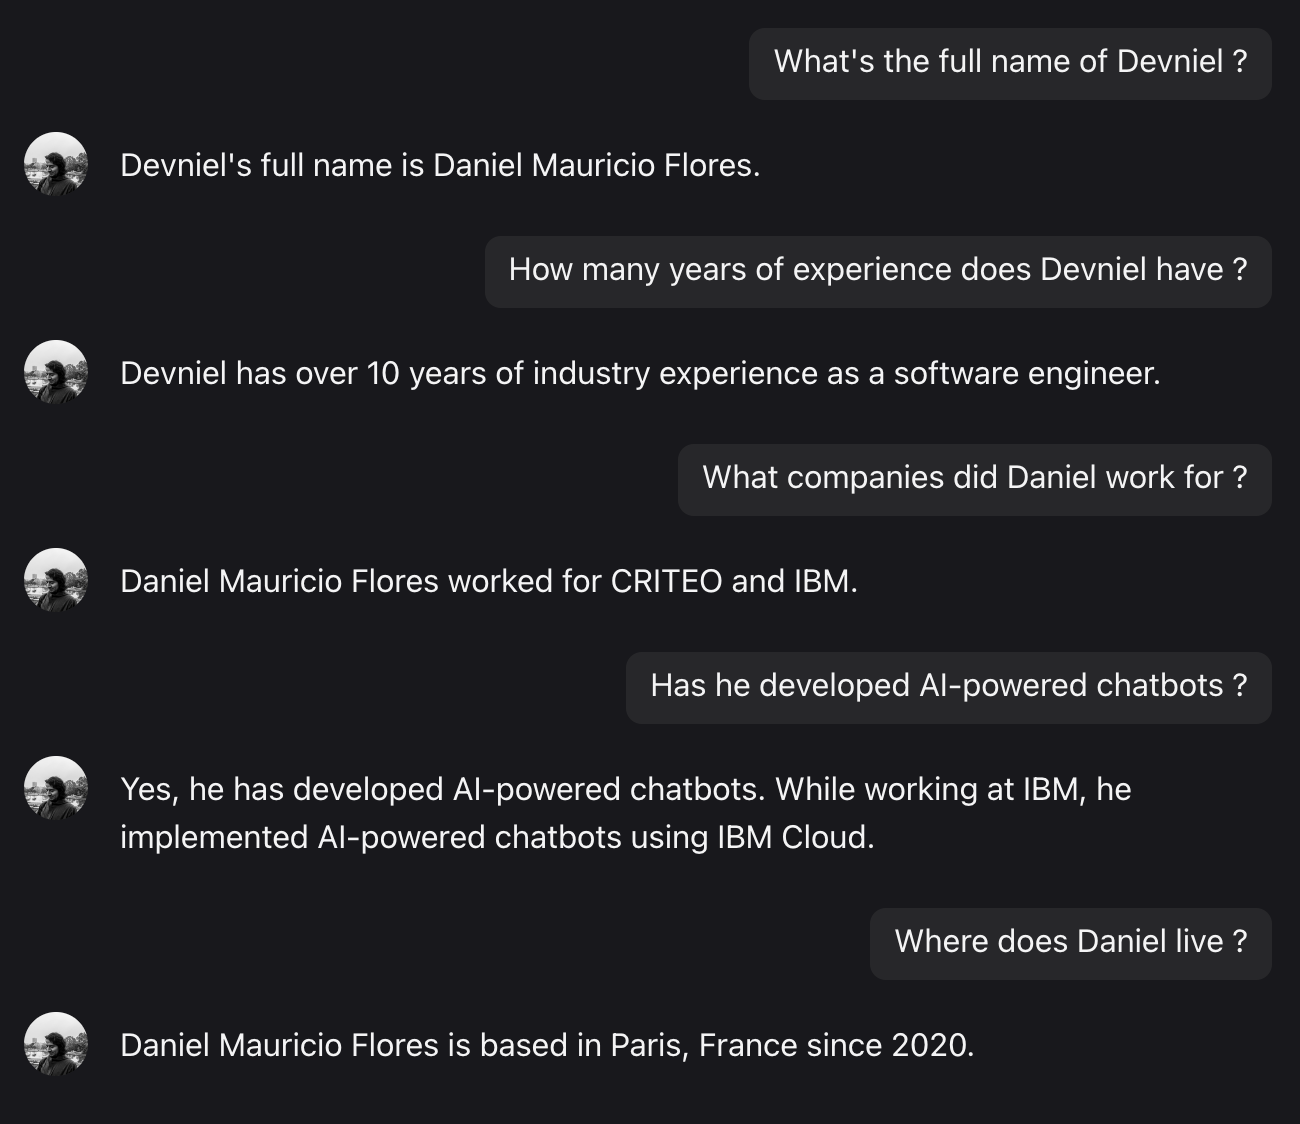Click the word "CRITEO" in the companies answer

666,582
